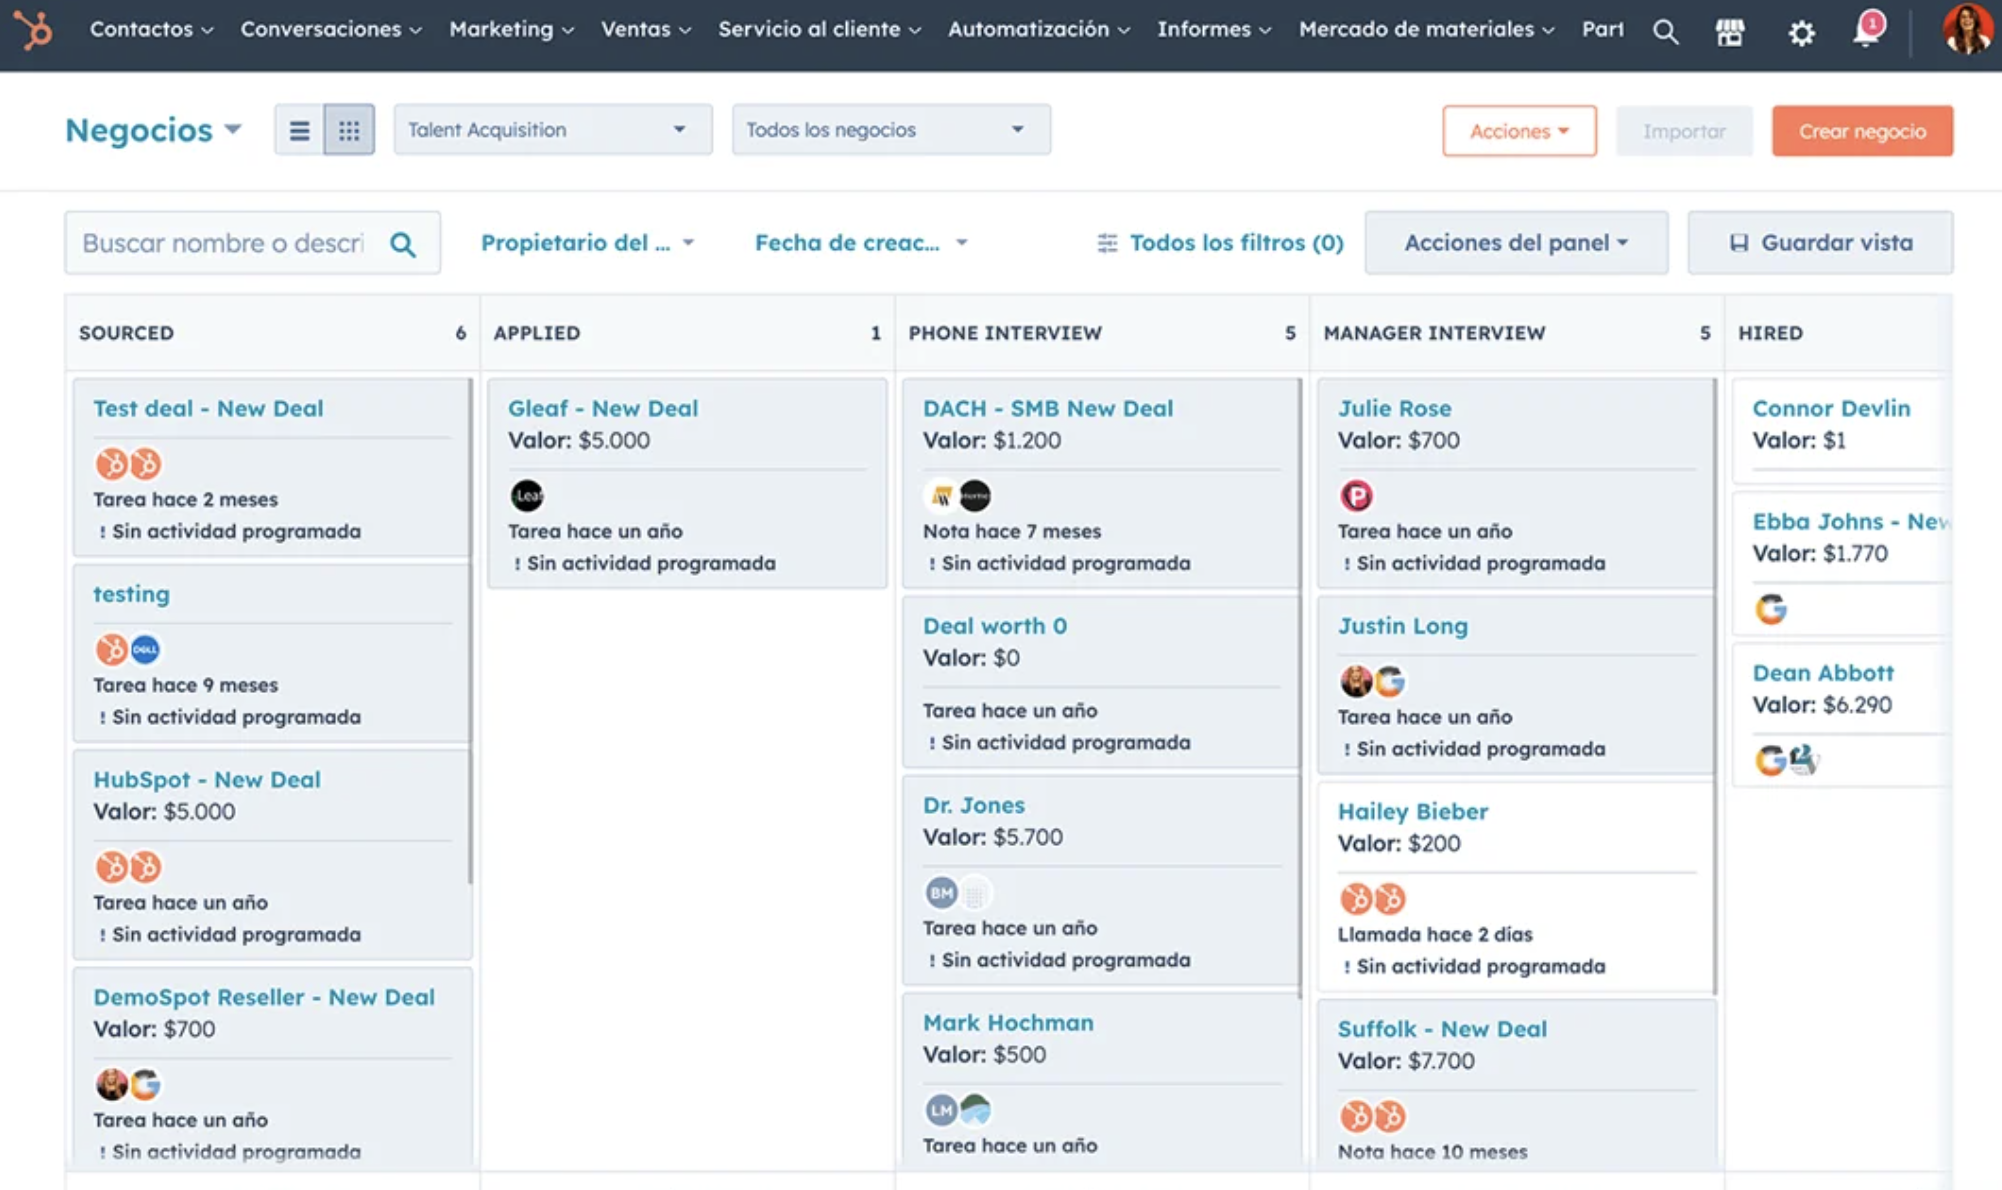Open the Dr. Jones deal link
Screen dimensions: 2002x1190
[x=973, y=805]
